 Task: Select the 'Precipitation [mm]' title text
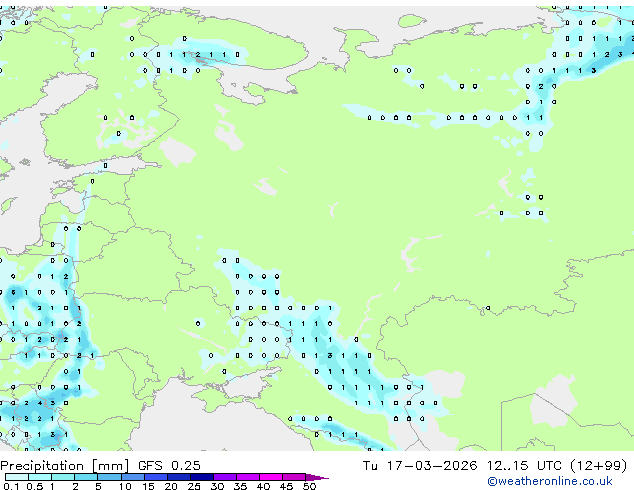tap(65, 466)
